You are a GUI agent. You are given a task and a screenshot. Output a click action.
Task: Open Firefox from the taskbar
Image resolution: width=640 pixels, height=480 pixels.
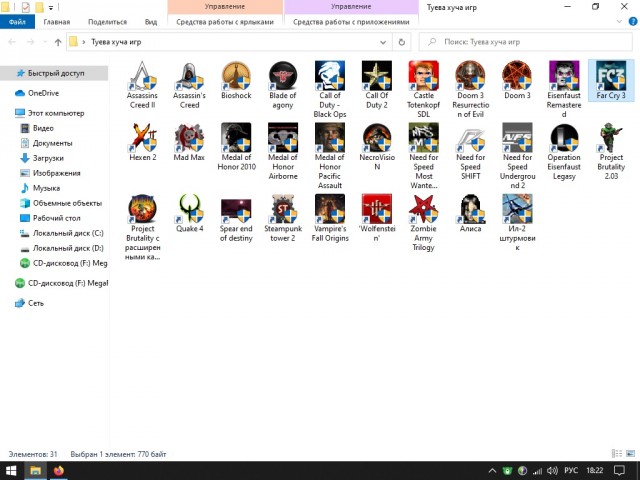59,471
